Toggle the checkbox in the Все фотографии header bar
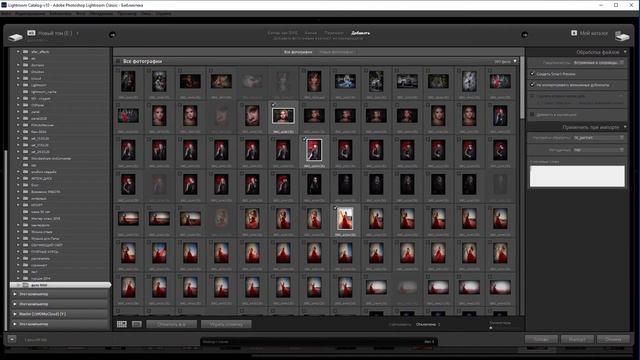 pyautogui.click(x=118, y=61)
